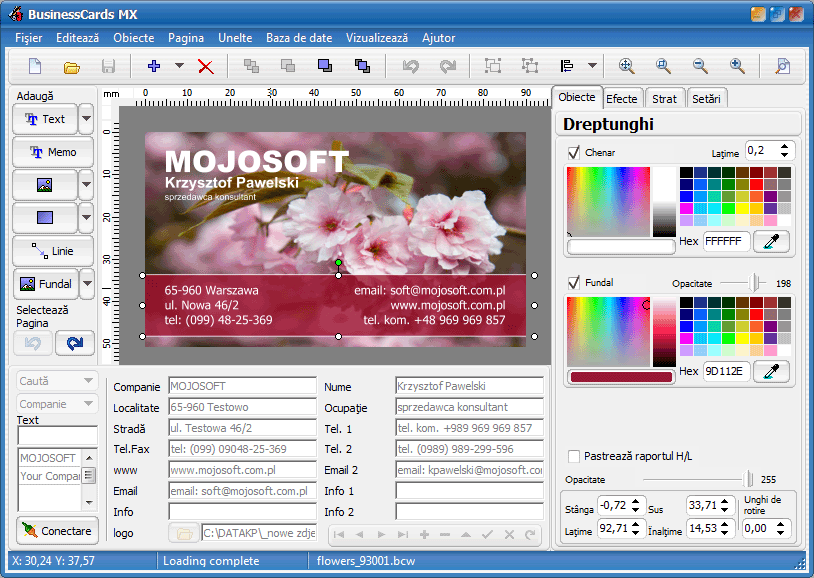
Task: Click the Fundal Hex field showing 9D112E
Action: pos(726,371)
